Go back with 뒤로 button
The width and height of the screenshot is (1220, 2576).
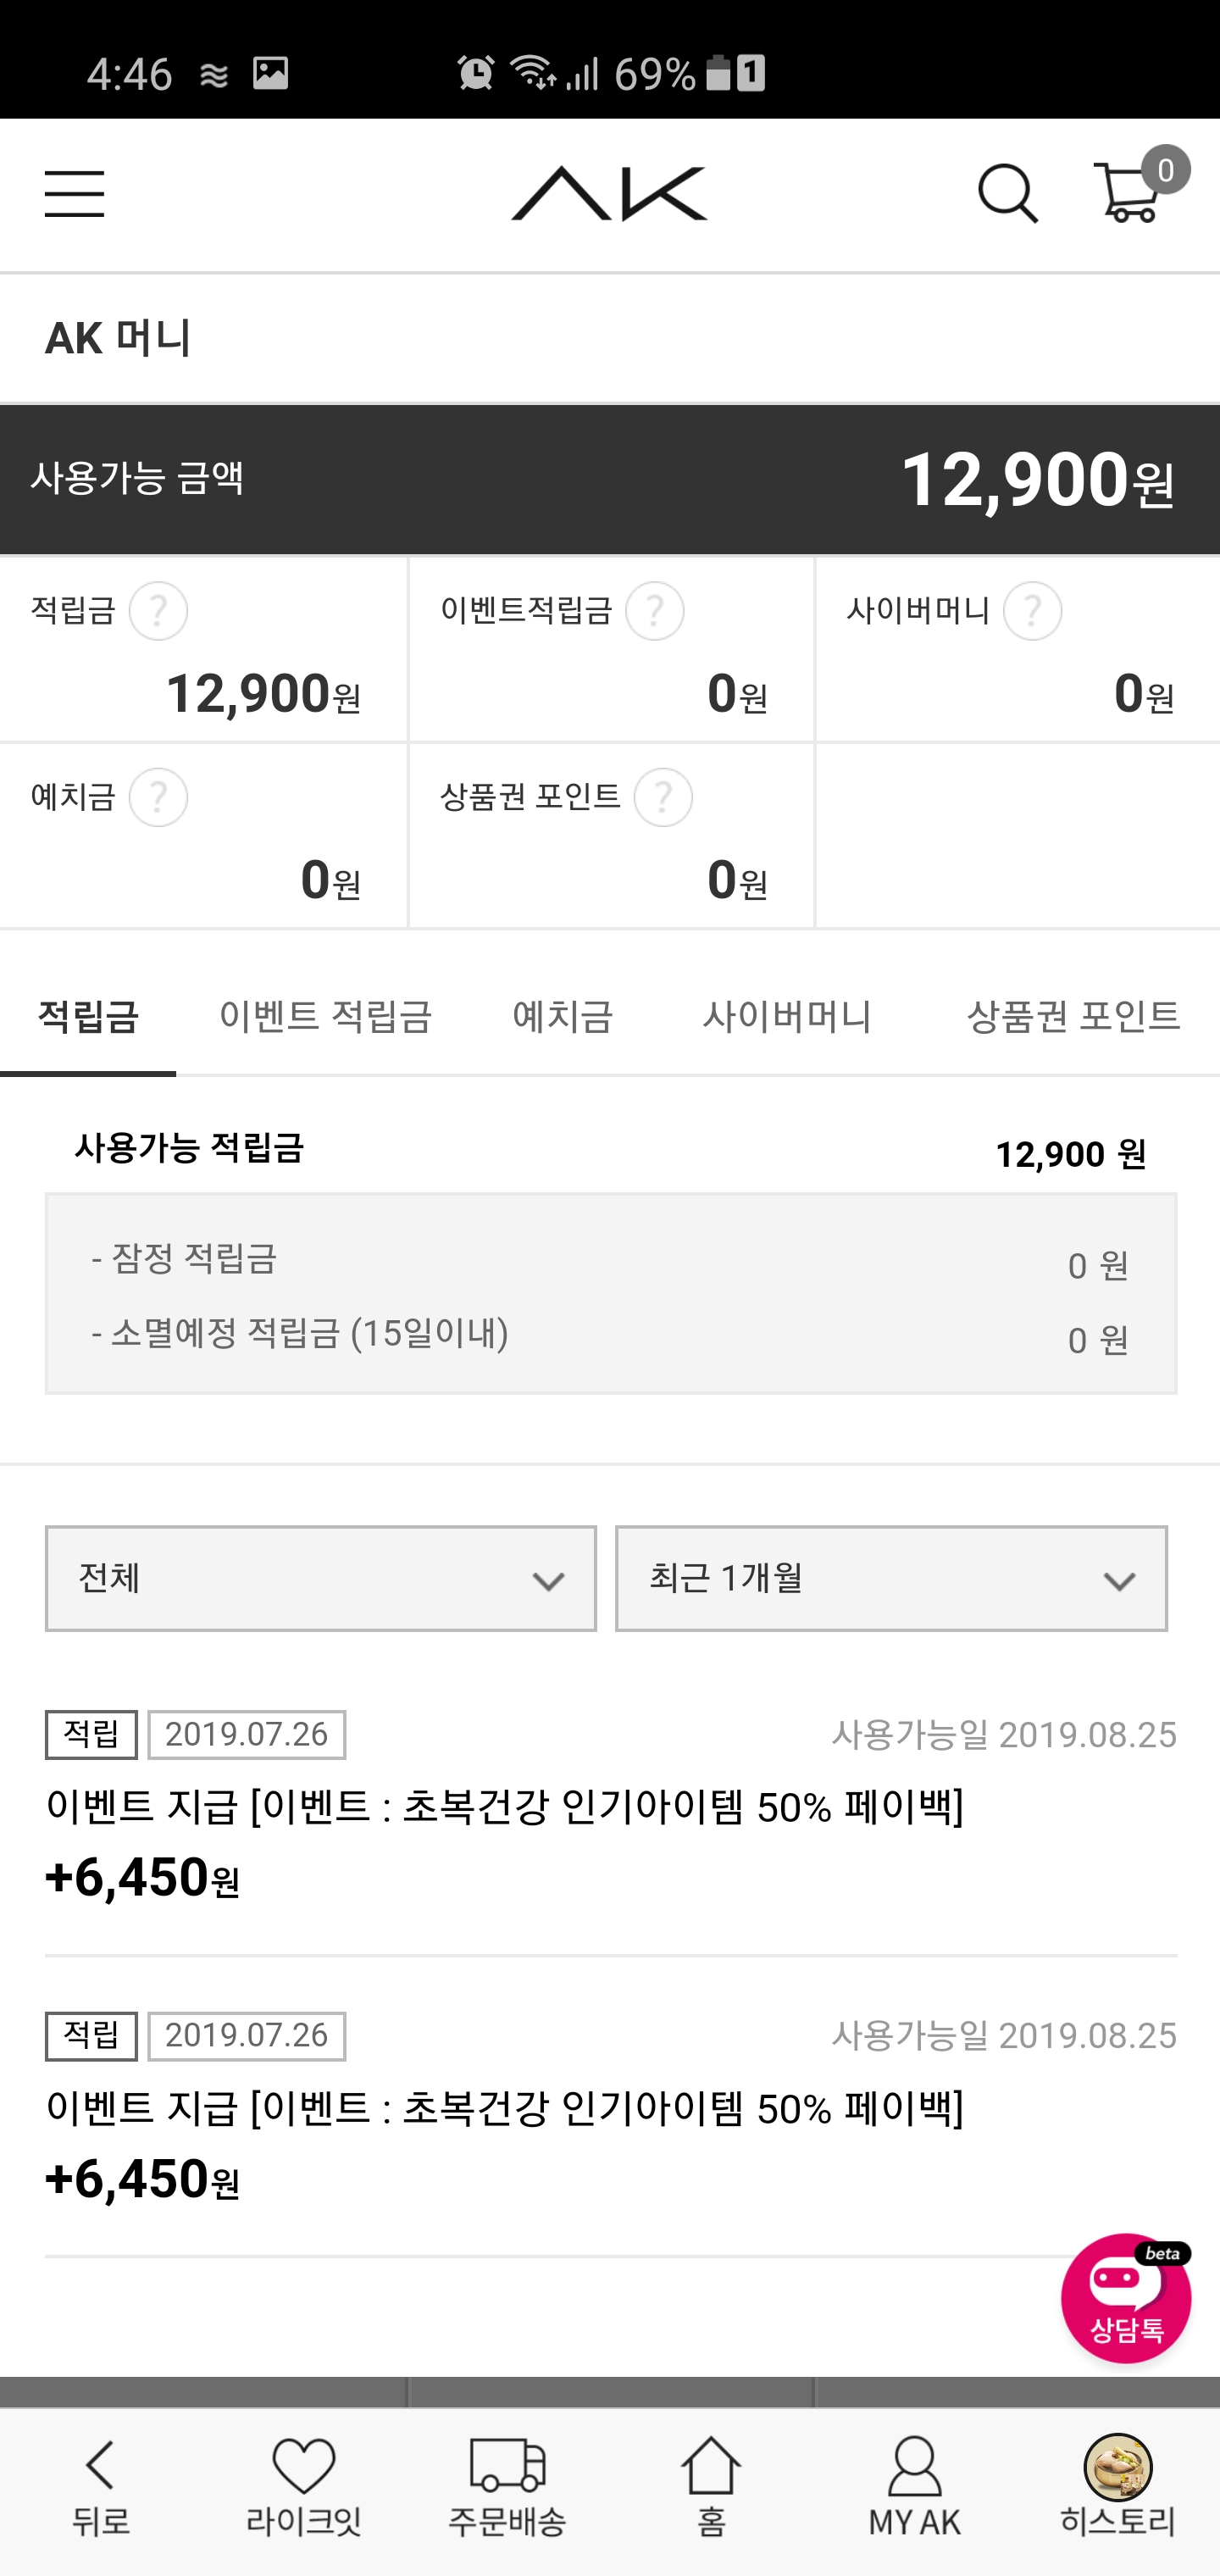point(101,2487)
